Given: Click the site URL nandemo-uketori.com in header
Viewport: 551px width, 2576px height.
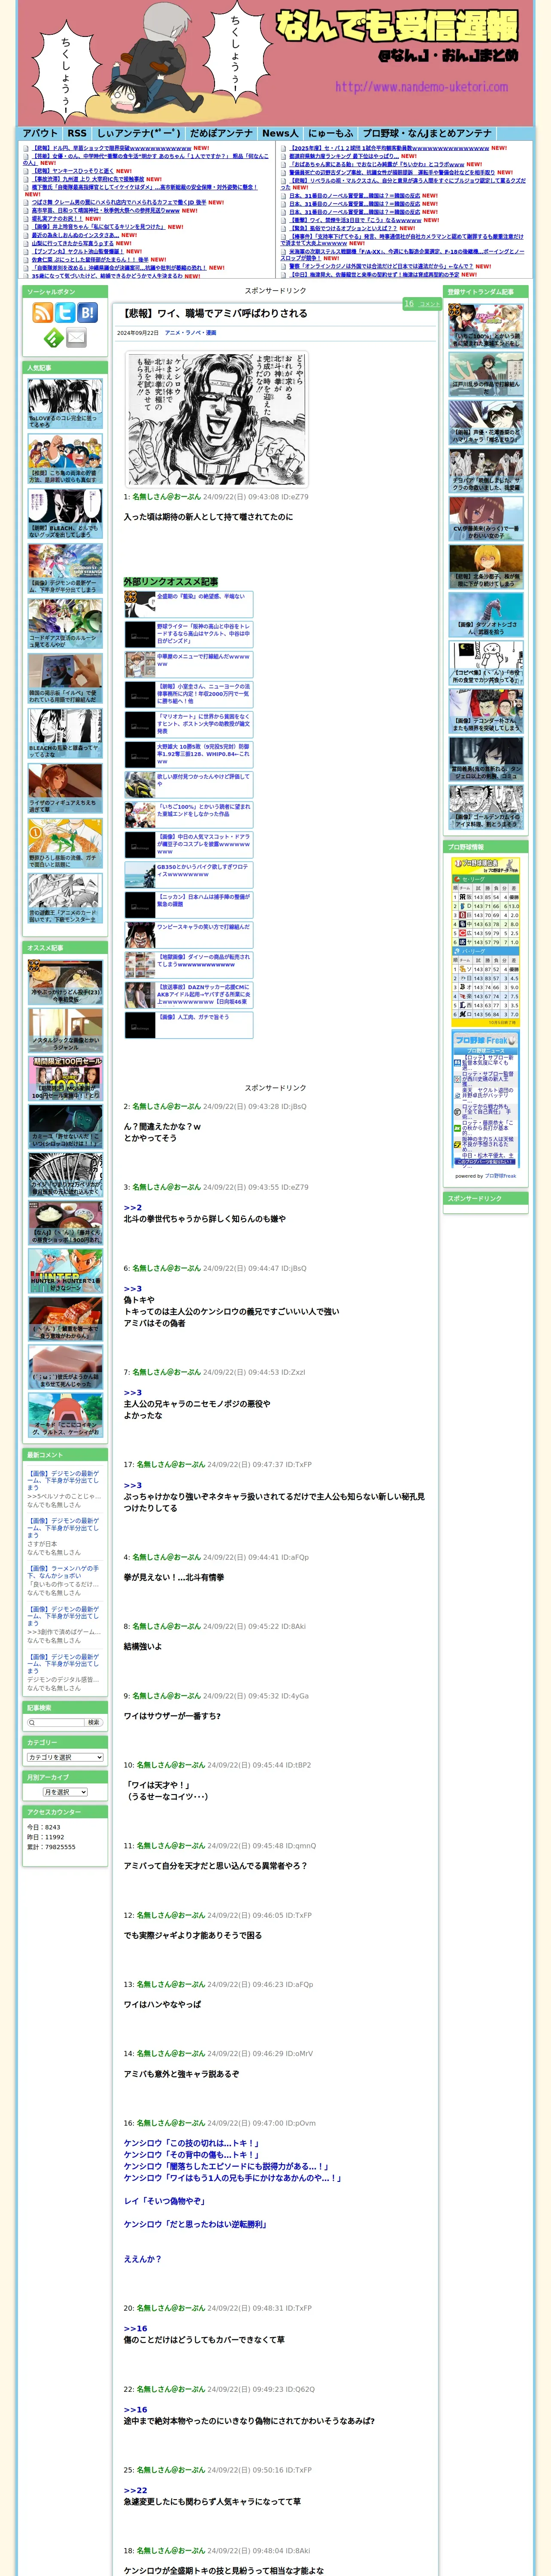Looking at the screenshot, I should (421, 87).
